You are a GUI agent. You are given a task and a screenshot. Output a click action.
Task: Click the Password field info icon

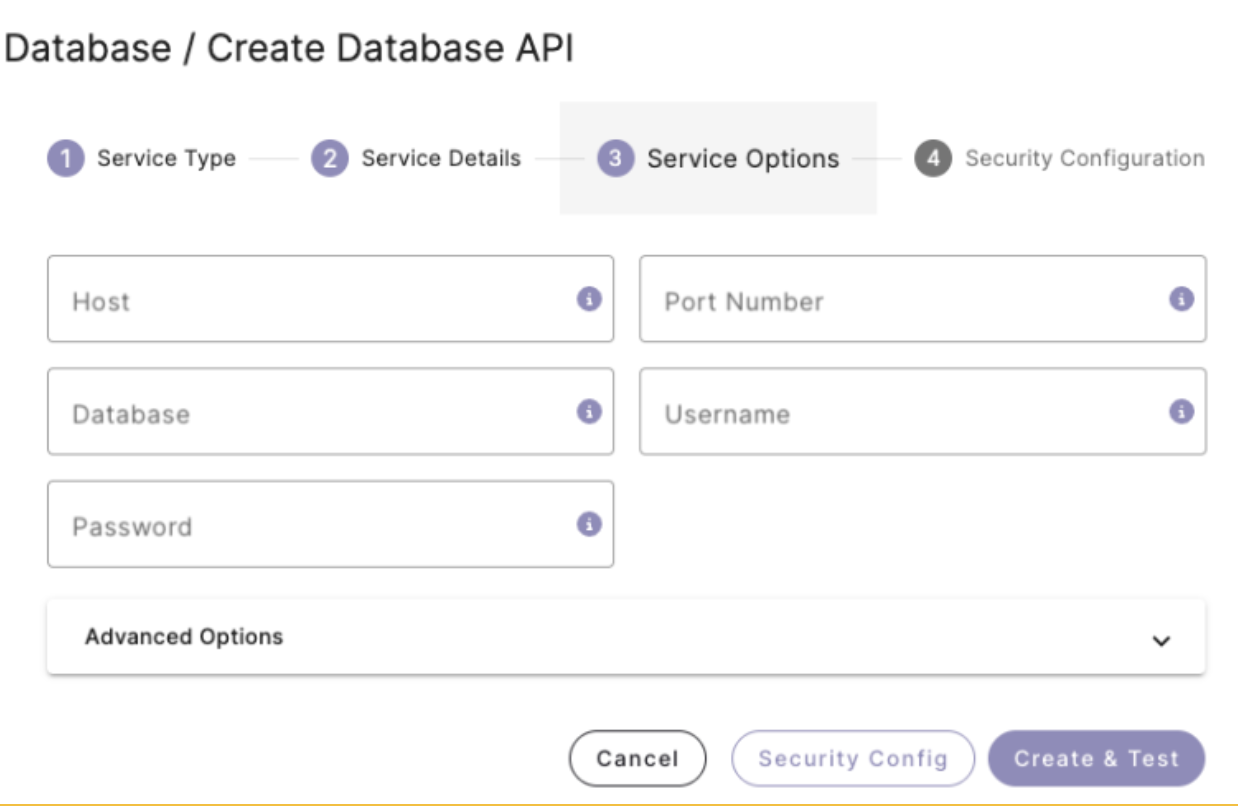click(x=589, y=524)
